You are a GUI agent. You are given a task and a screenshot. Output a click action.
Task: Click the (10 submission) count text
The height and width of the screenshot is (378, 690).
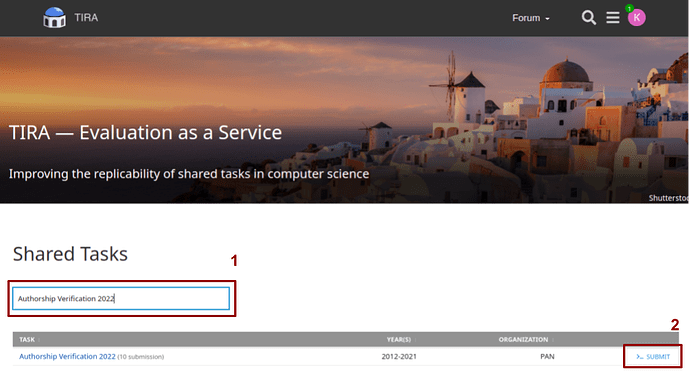(141, 357)
